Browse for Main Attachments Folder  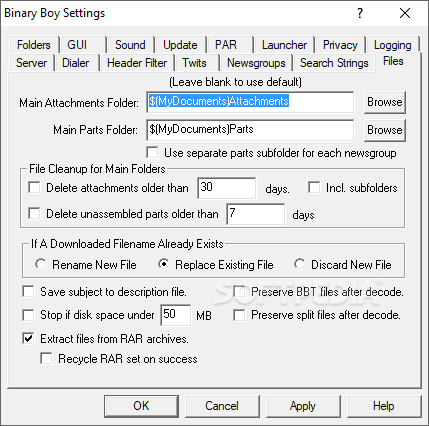pos(385,102)
